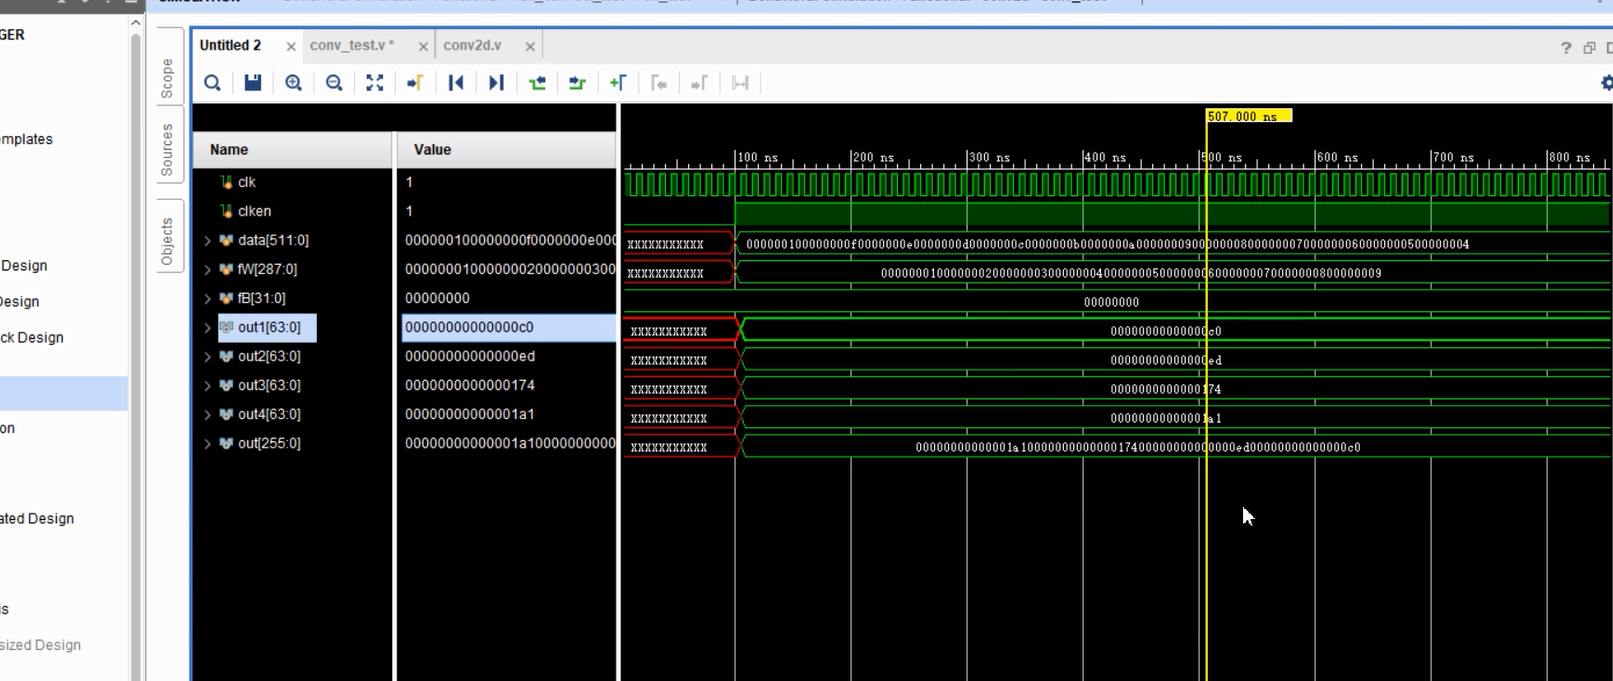Expand the out1[63:0] bus
Viewport: 1613px width, 681px height.
tap(207, 328)
